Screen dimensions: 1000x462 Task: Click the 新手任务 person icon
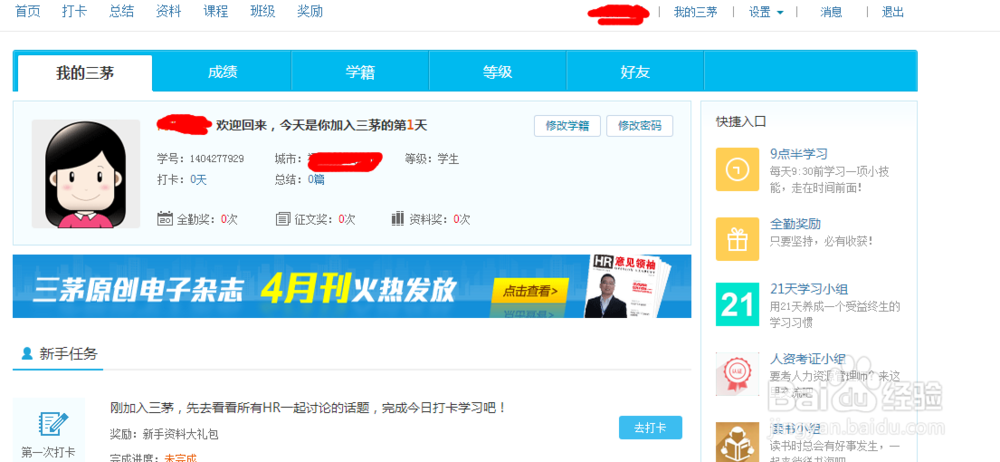click(27, 353)
